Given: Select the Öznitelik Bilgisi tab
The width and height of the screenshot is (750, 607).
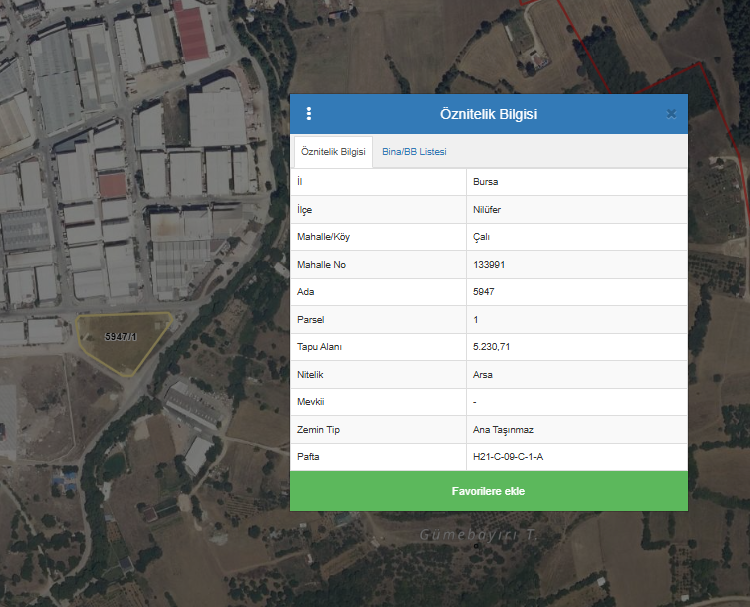Looking at the screenshot, I should pyautogui.click(x=332, y=152).
